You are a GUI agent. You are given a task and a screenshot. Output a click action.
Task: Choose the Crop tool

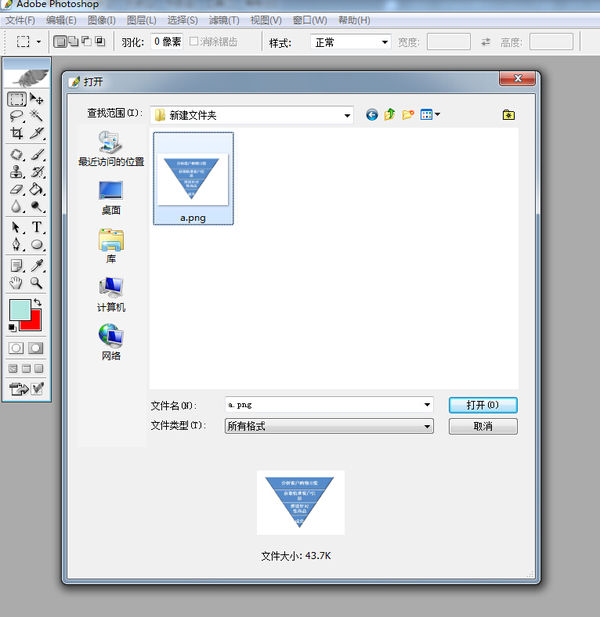pos(17,133)
